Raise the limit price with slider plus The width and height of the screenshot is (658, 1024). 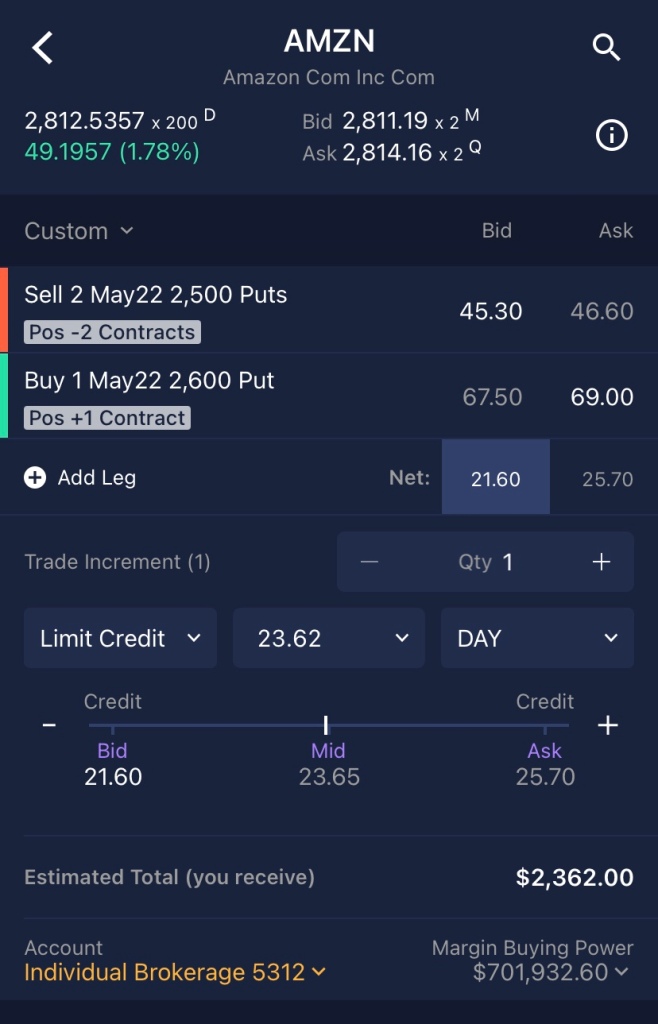607,725
